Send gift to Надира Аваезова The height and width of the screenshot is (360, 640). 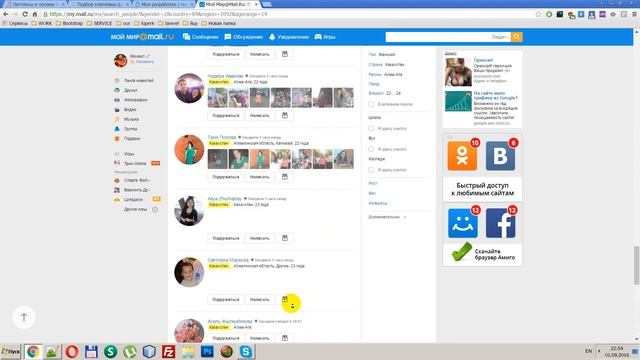tap(284, 116)
